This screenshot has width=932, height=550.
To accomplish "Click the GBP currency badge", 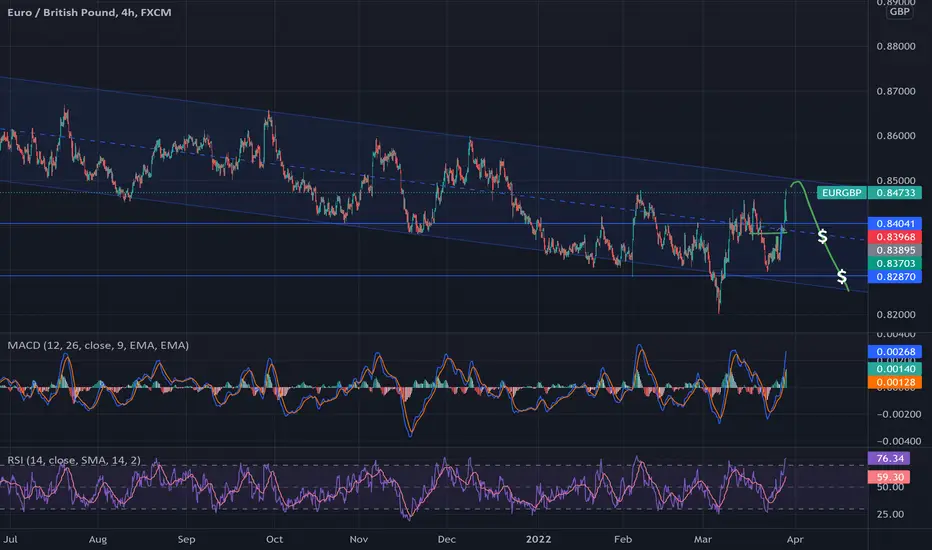I will 899,12.
